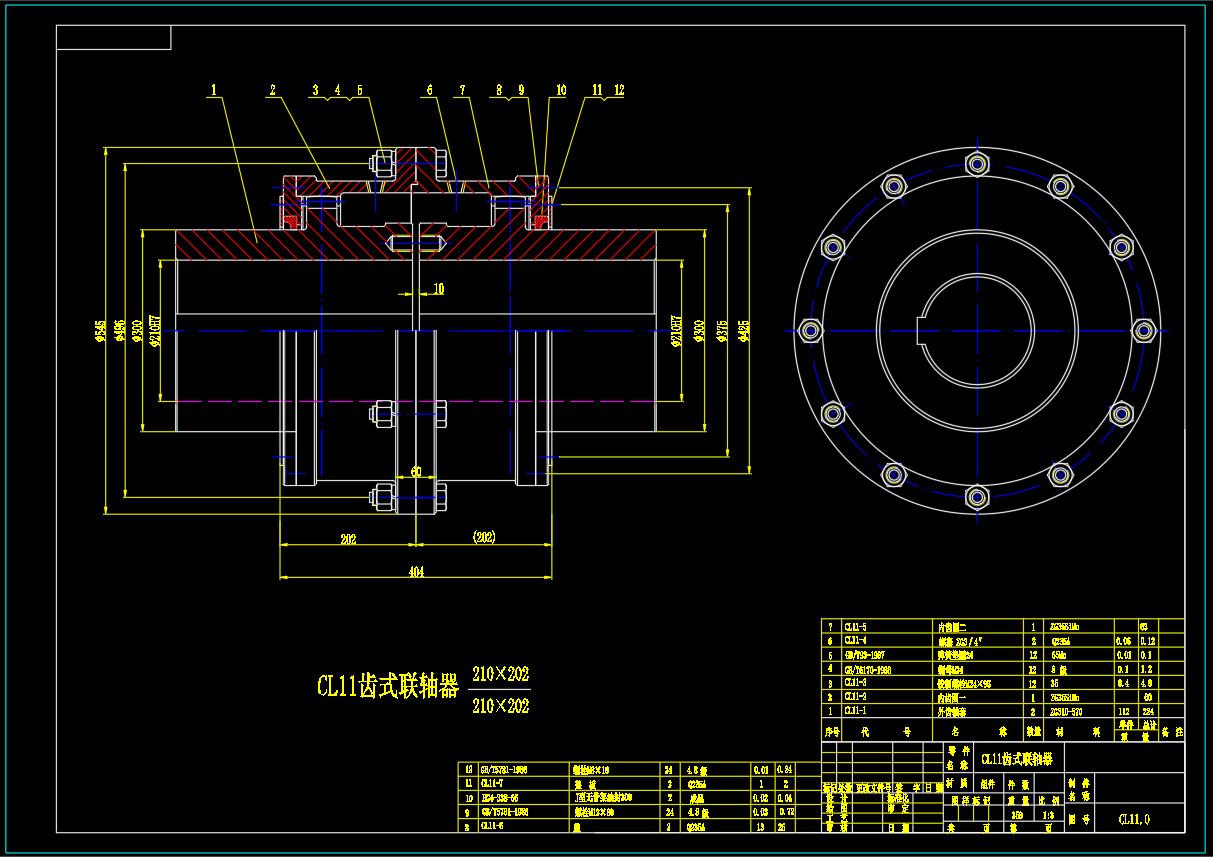Click the φ425 diameter dimension on the right
1213x857 pixels.
[744, 329]
